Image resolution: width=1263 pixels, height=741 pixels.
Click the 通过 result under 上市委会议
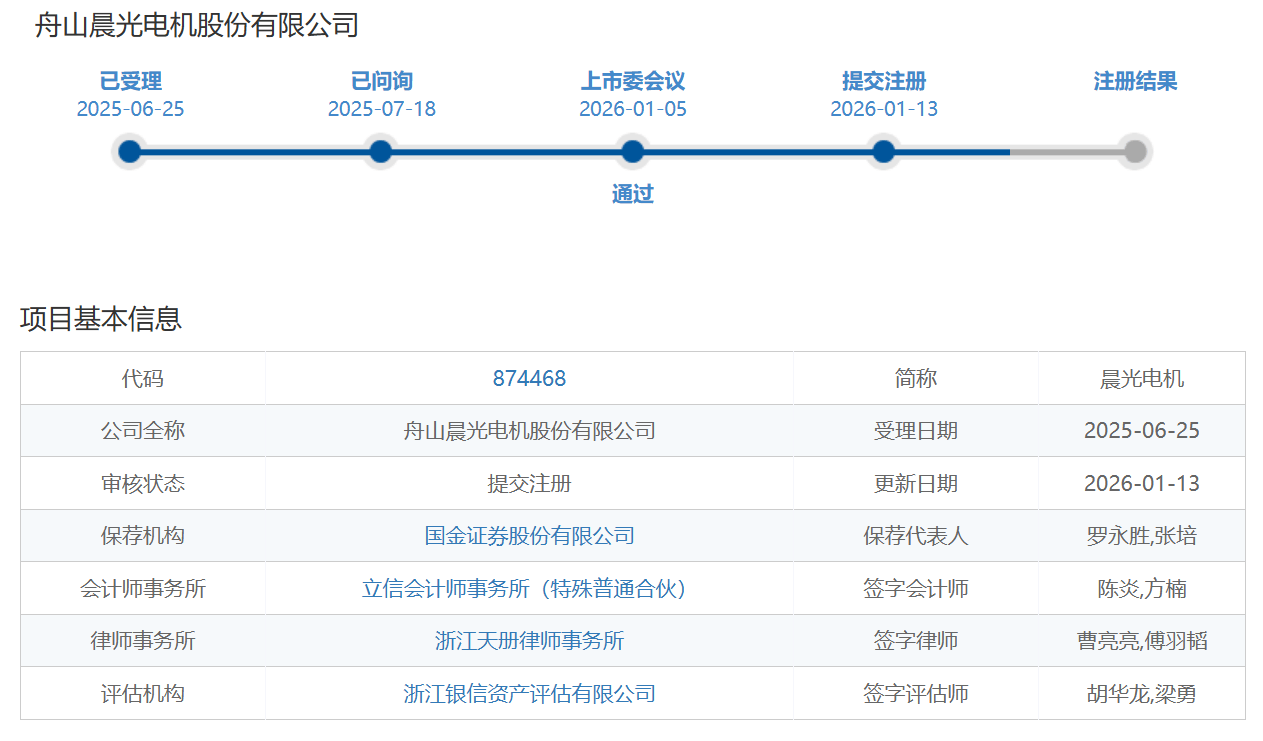point(632,194)
